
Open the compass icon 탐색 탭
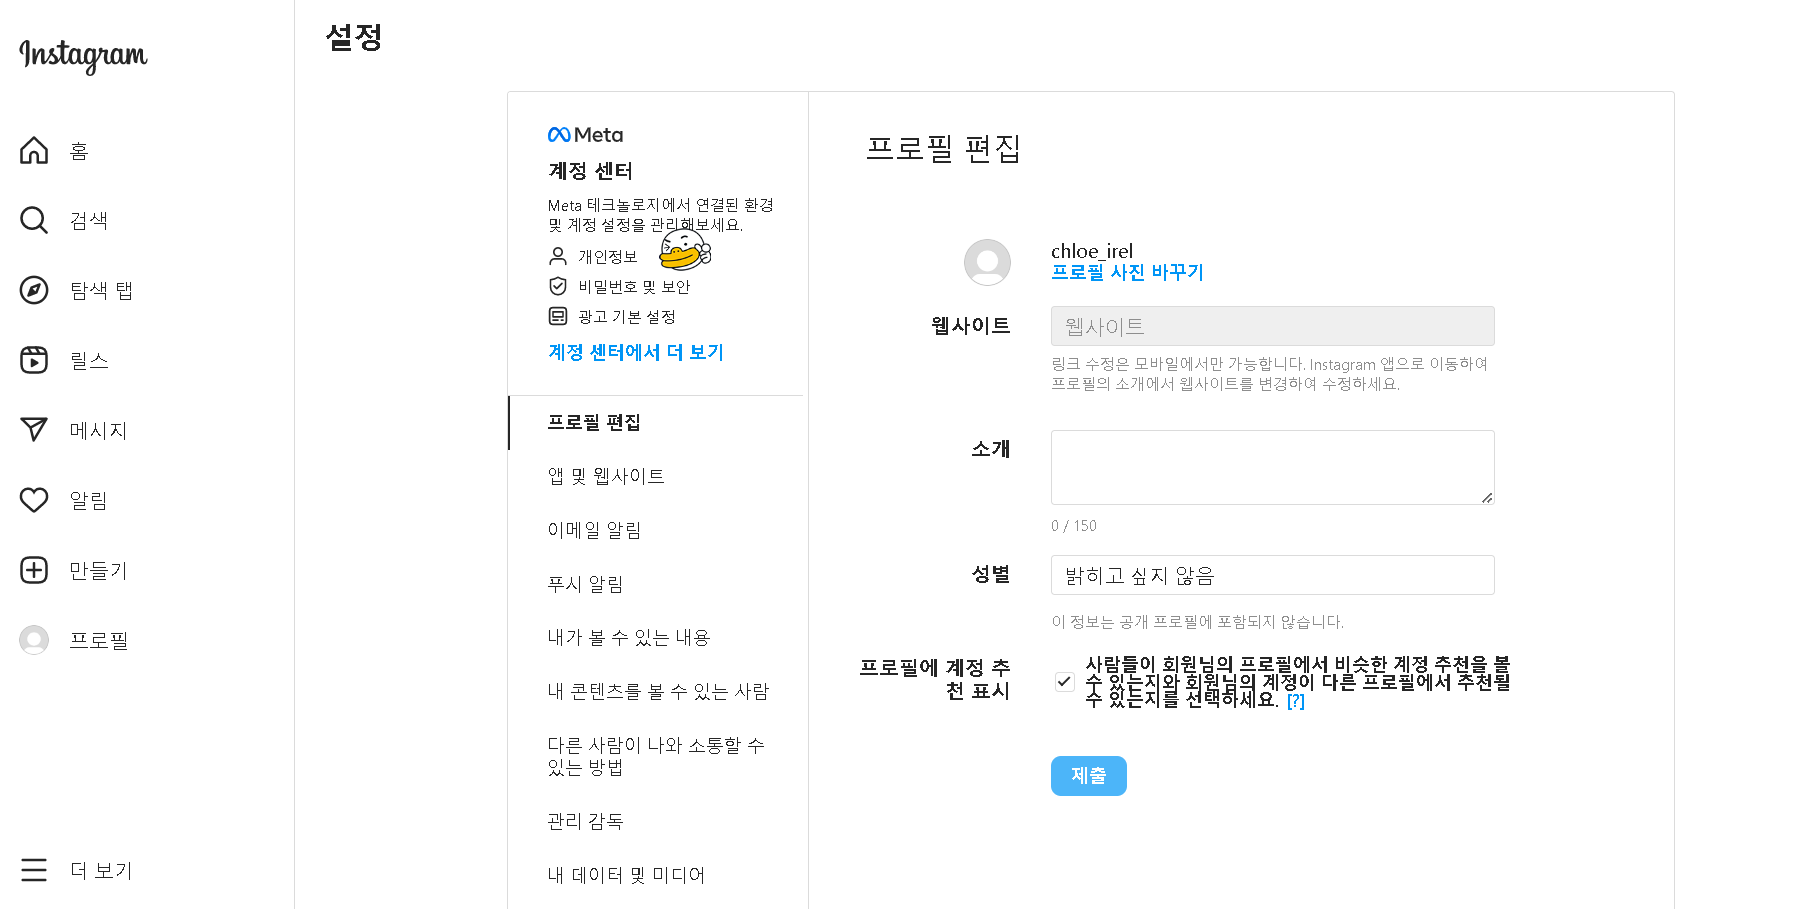point(34,290)
